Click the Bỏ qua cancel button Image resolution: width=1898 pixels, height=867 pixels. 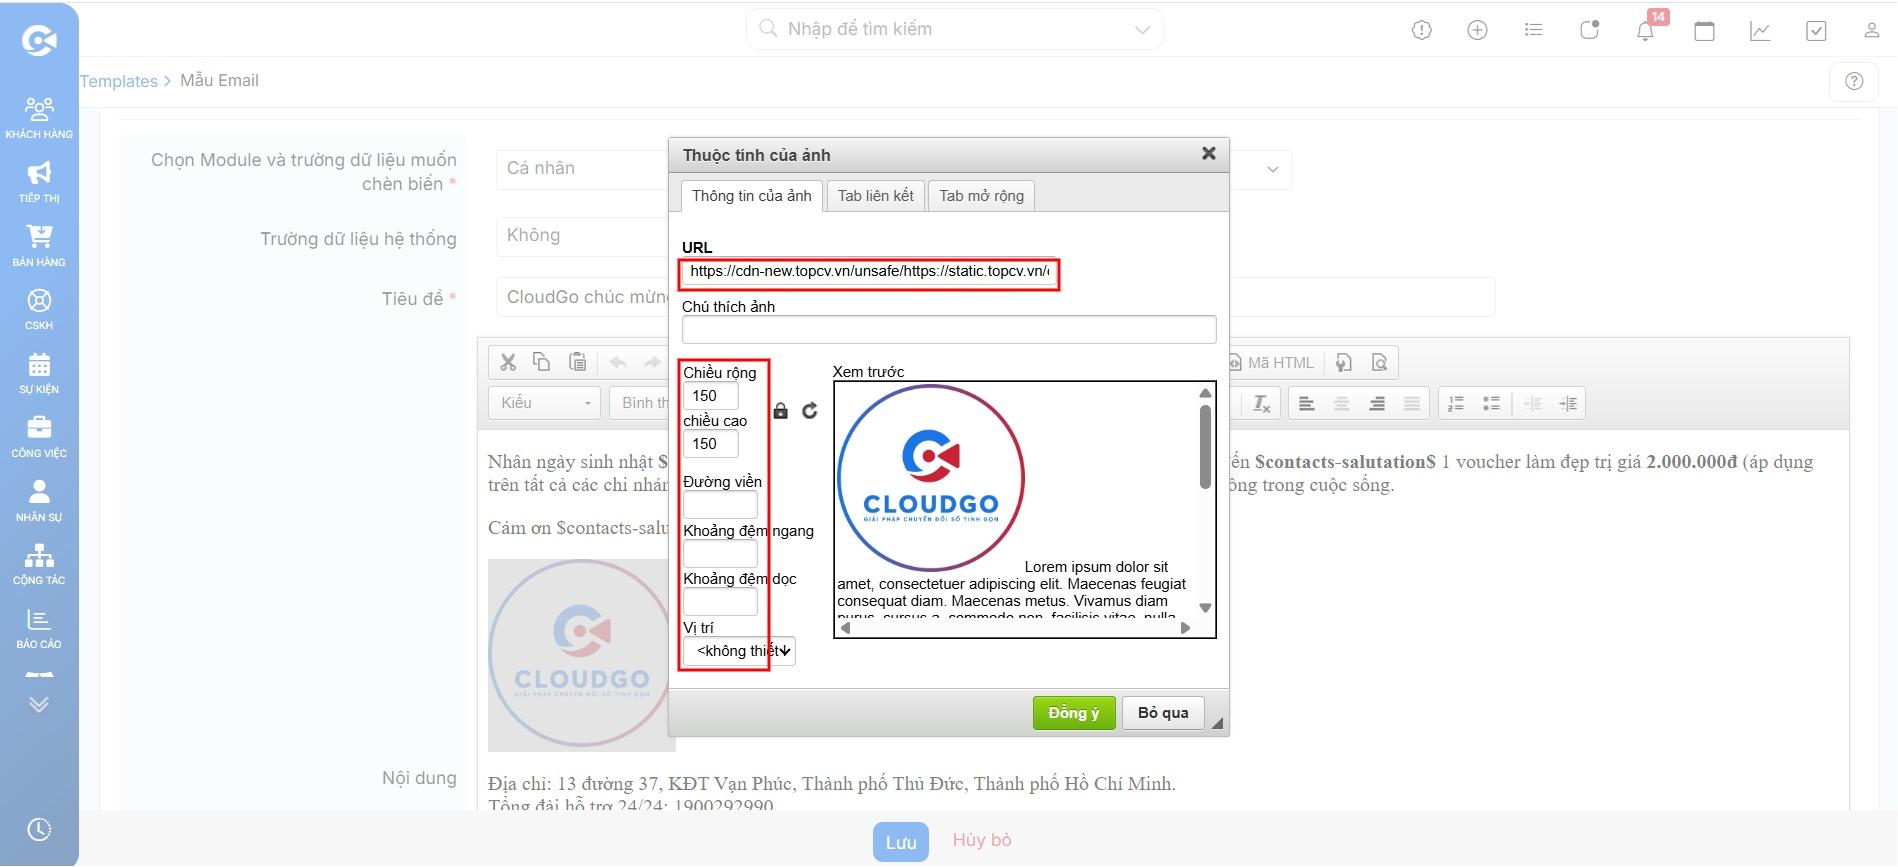1163,713
